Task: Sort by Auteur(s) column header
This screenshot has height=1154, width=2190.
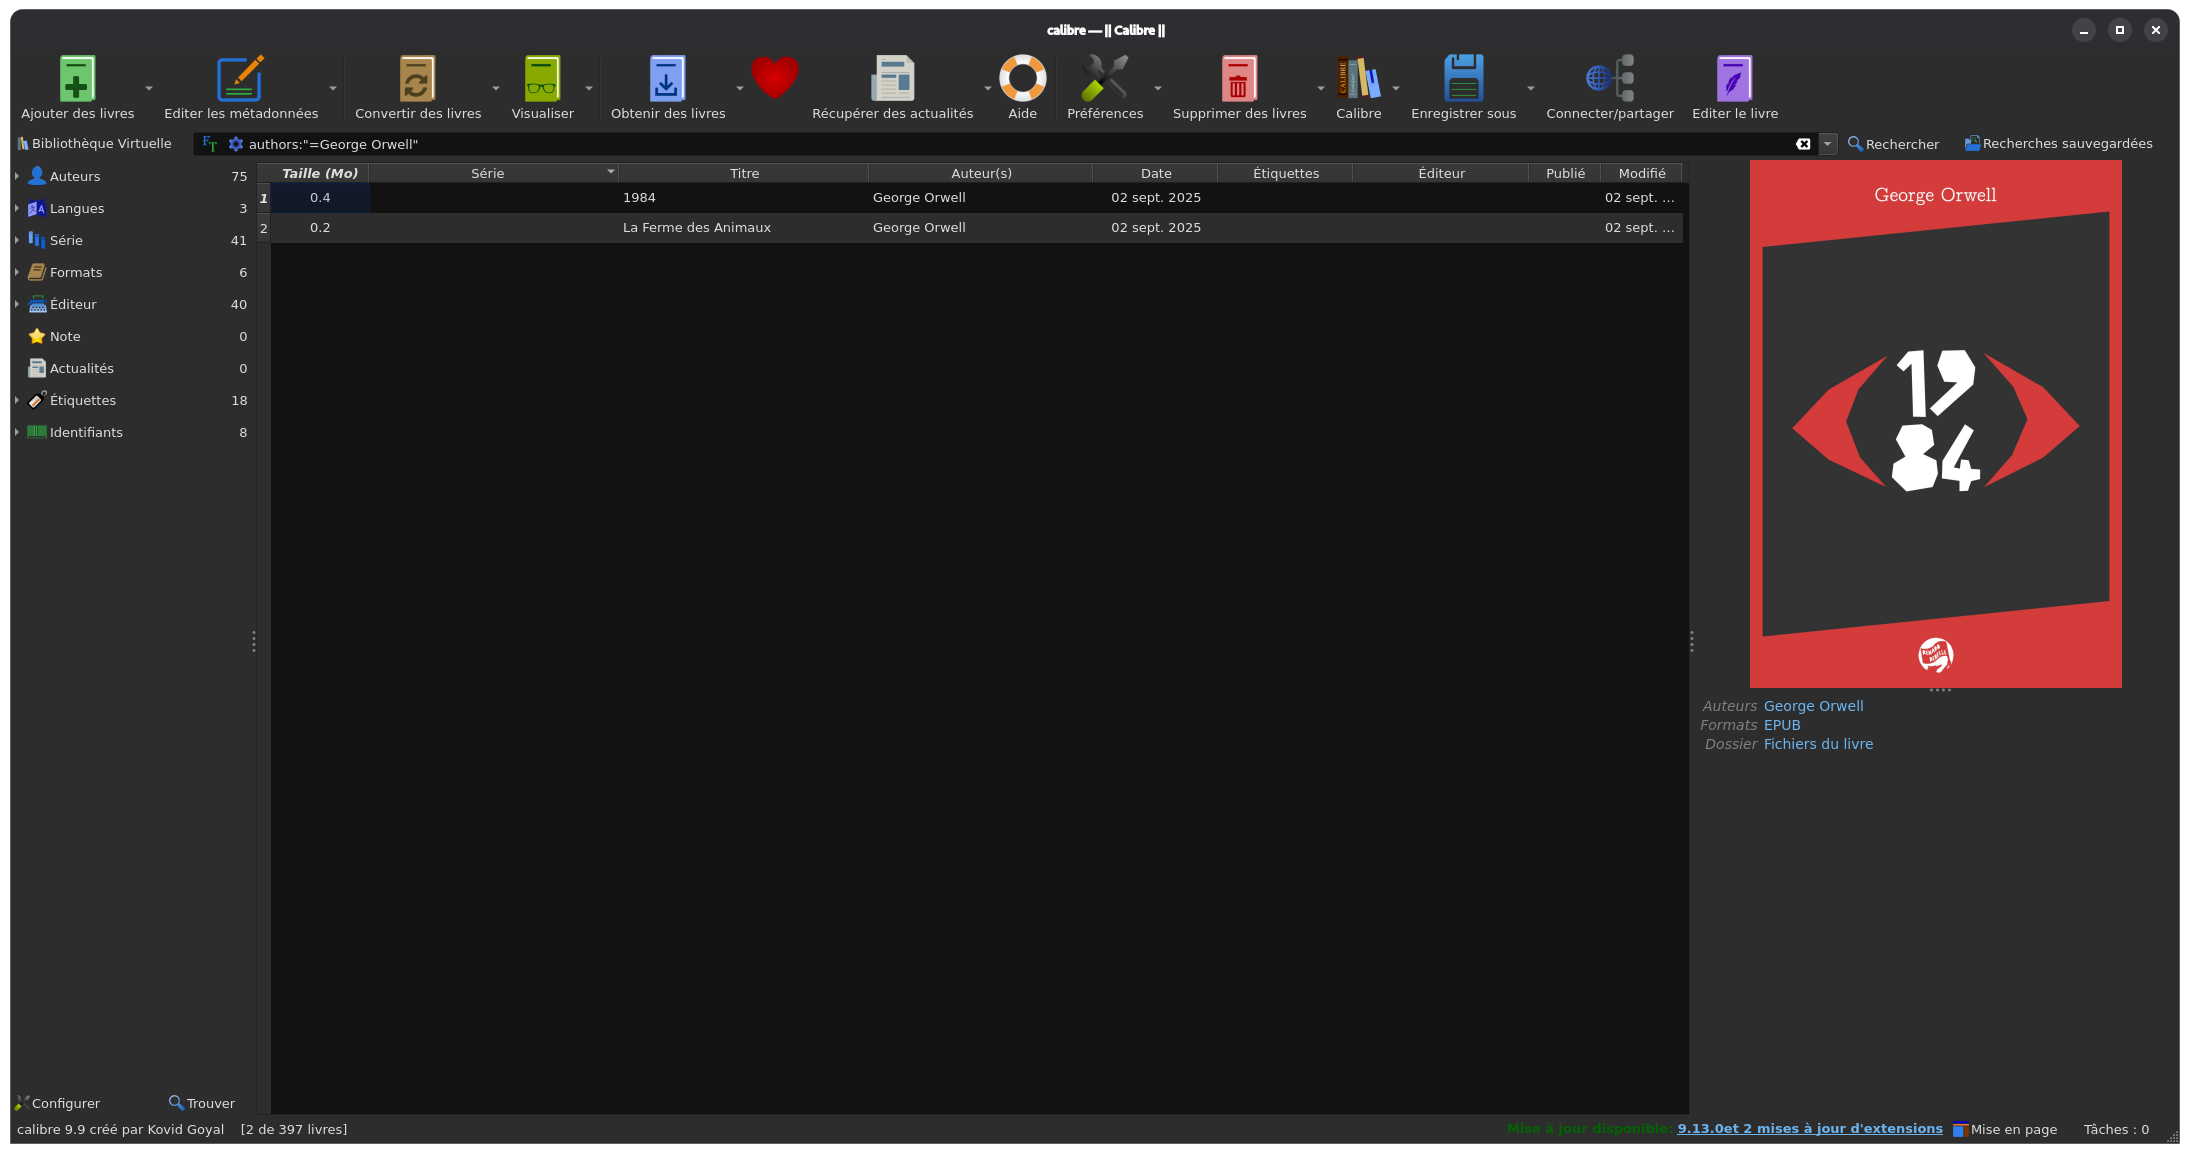Action: click(x=981, y=173)
